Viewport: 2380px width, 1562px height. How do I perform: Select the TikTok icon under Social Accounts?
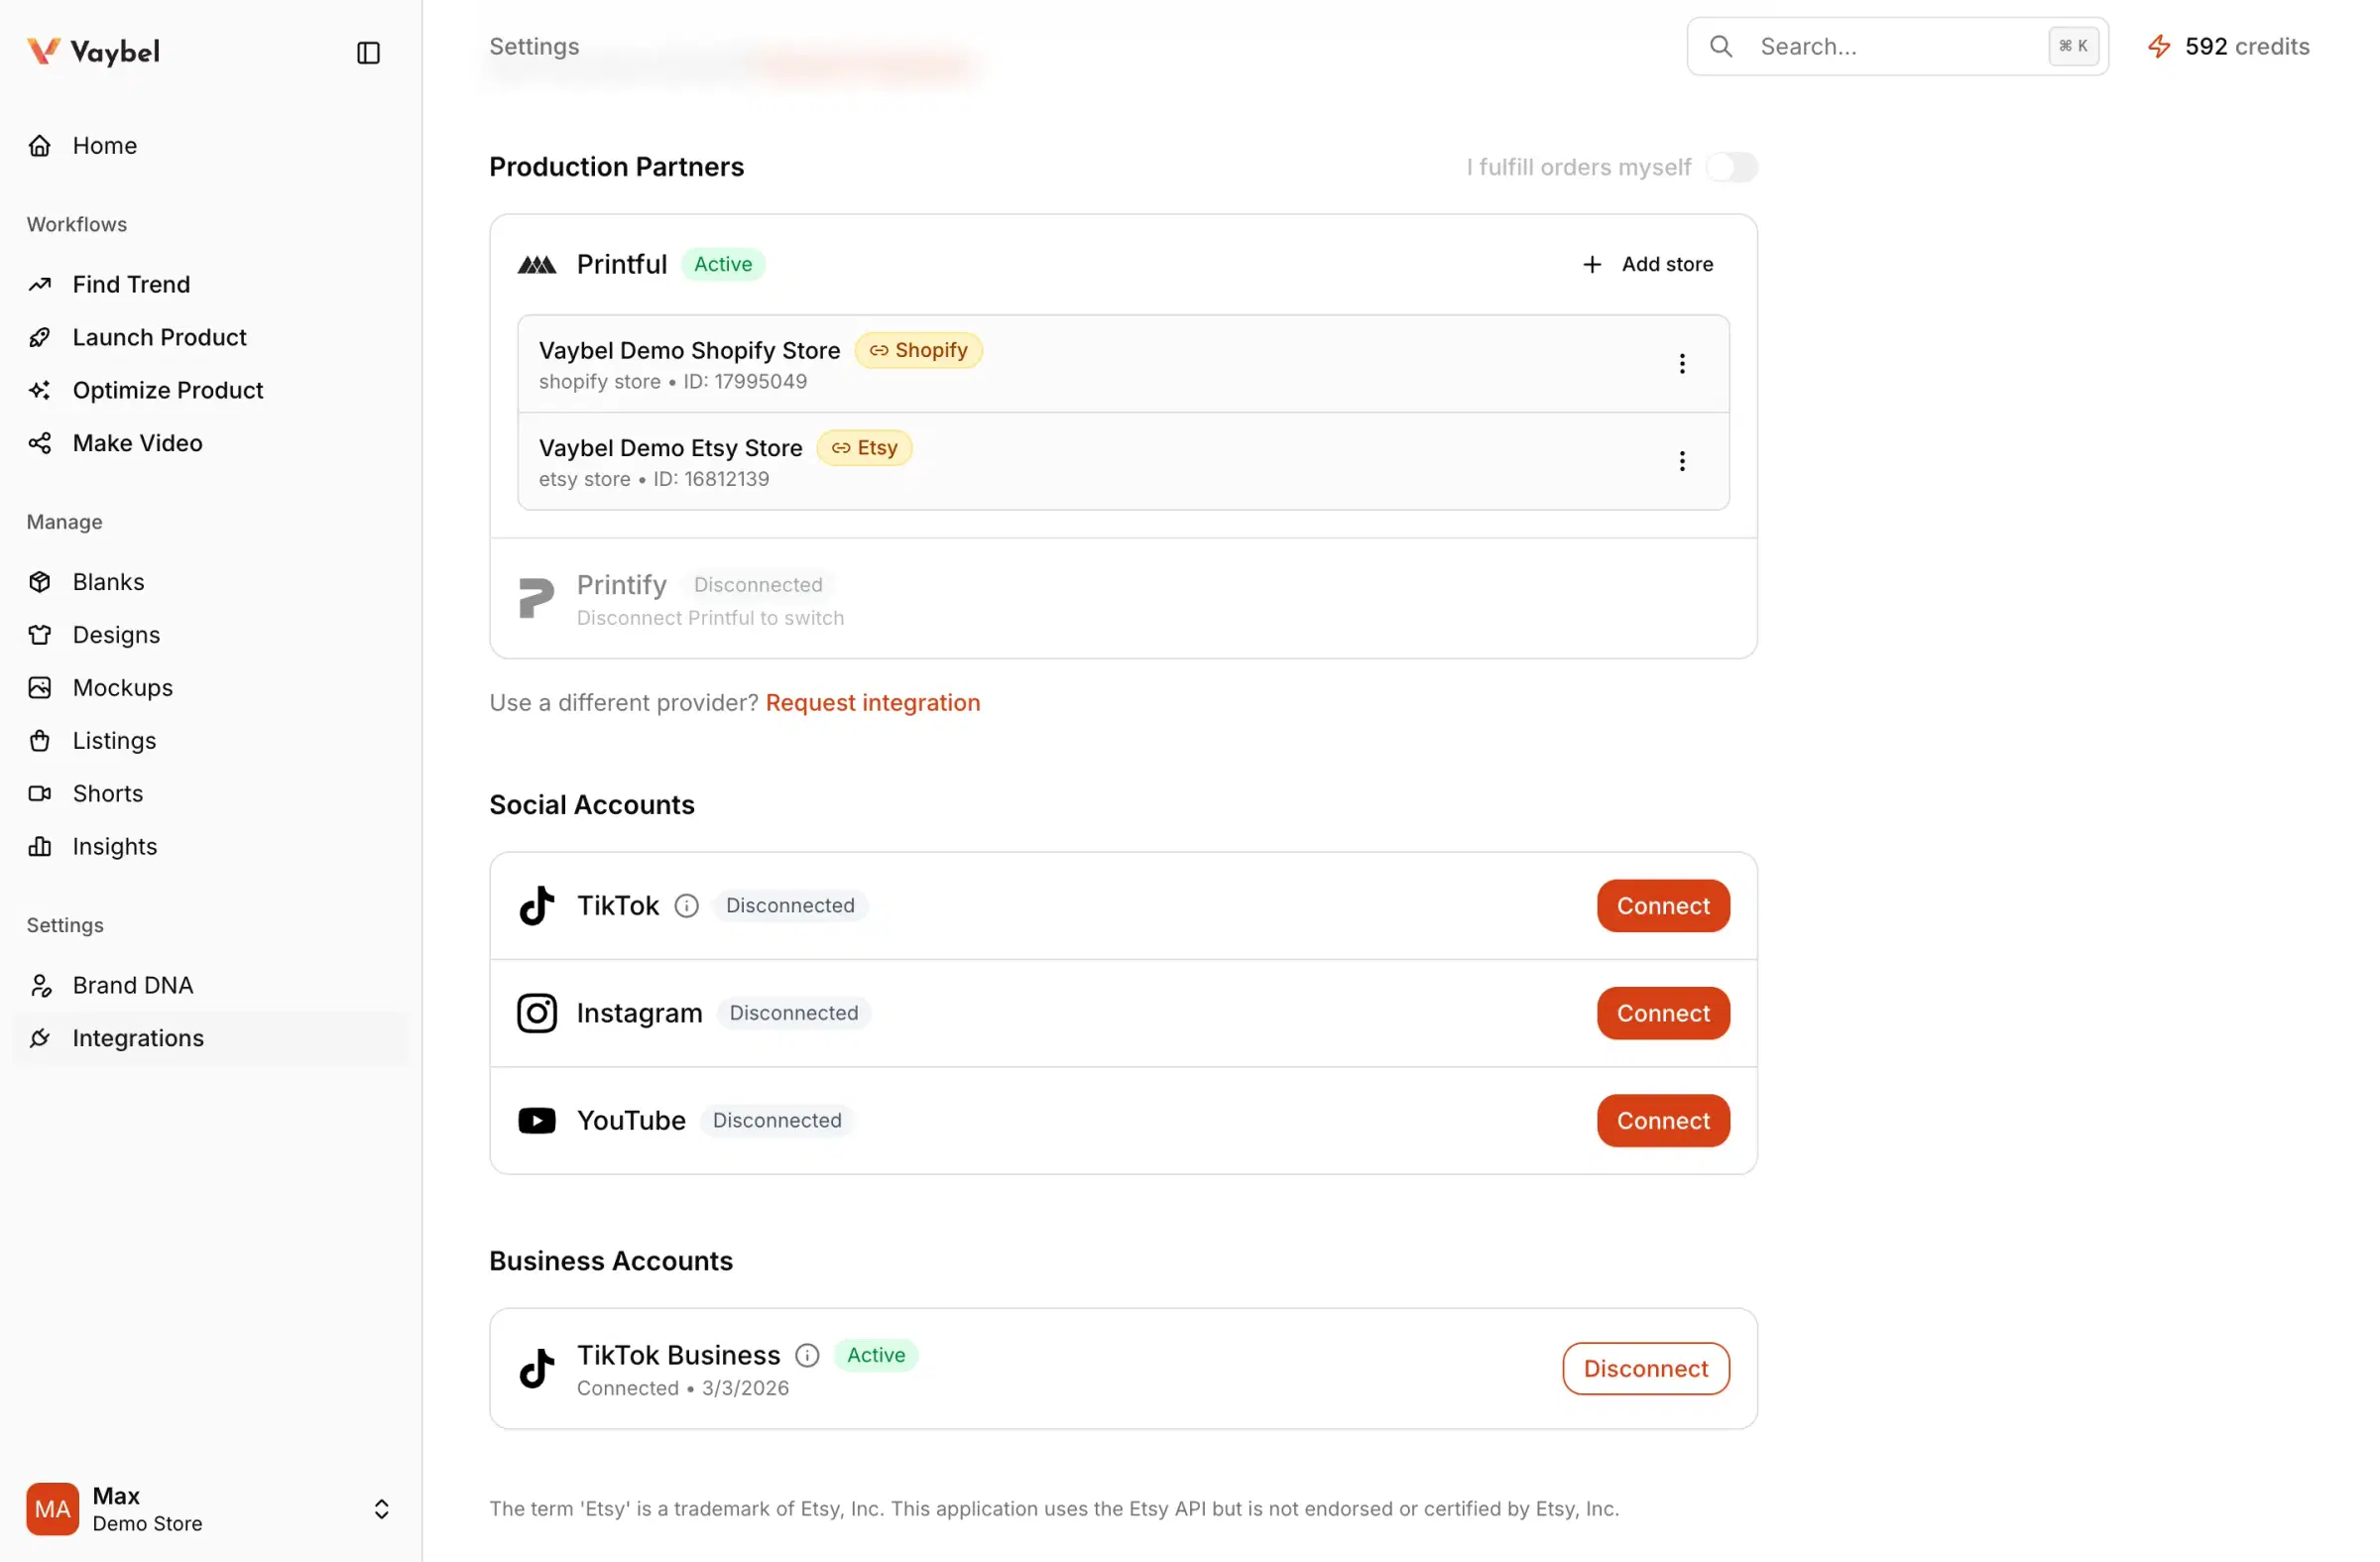click(536, 905)
